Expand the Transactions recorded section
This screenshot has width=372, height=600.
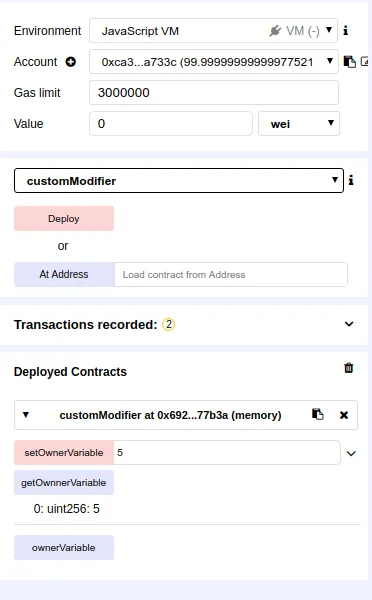(x=349, y=324)
